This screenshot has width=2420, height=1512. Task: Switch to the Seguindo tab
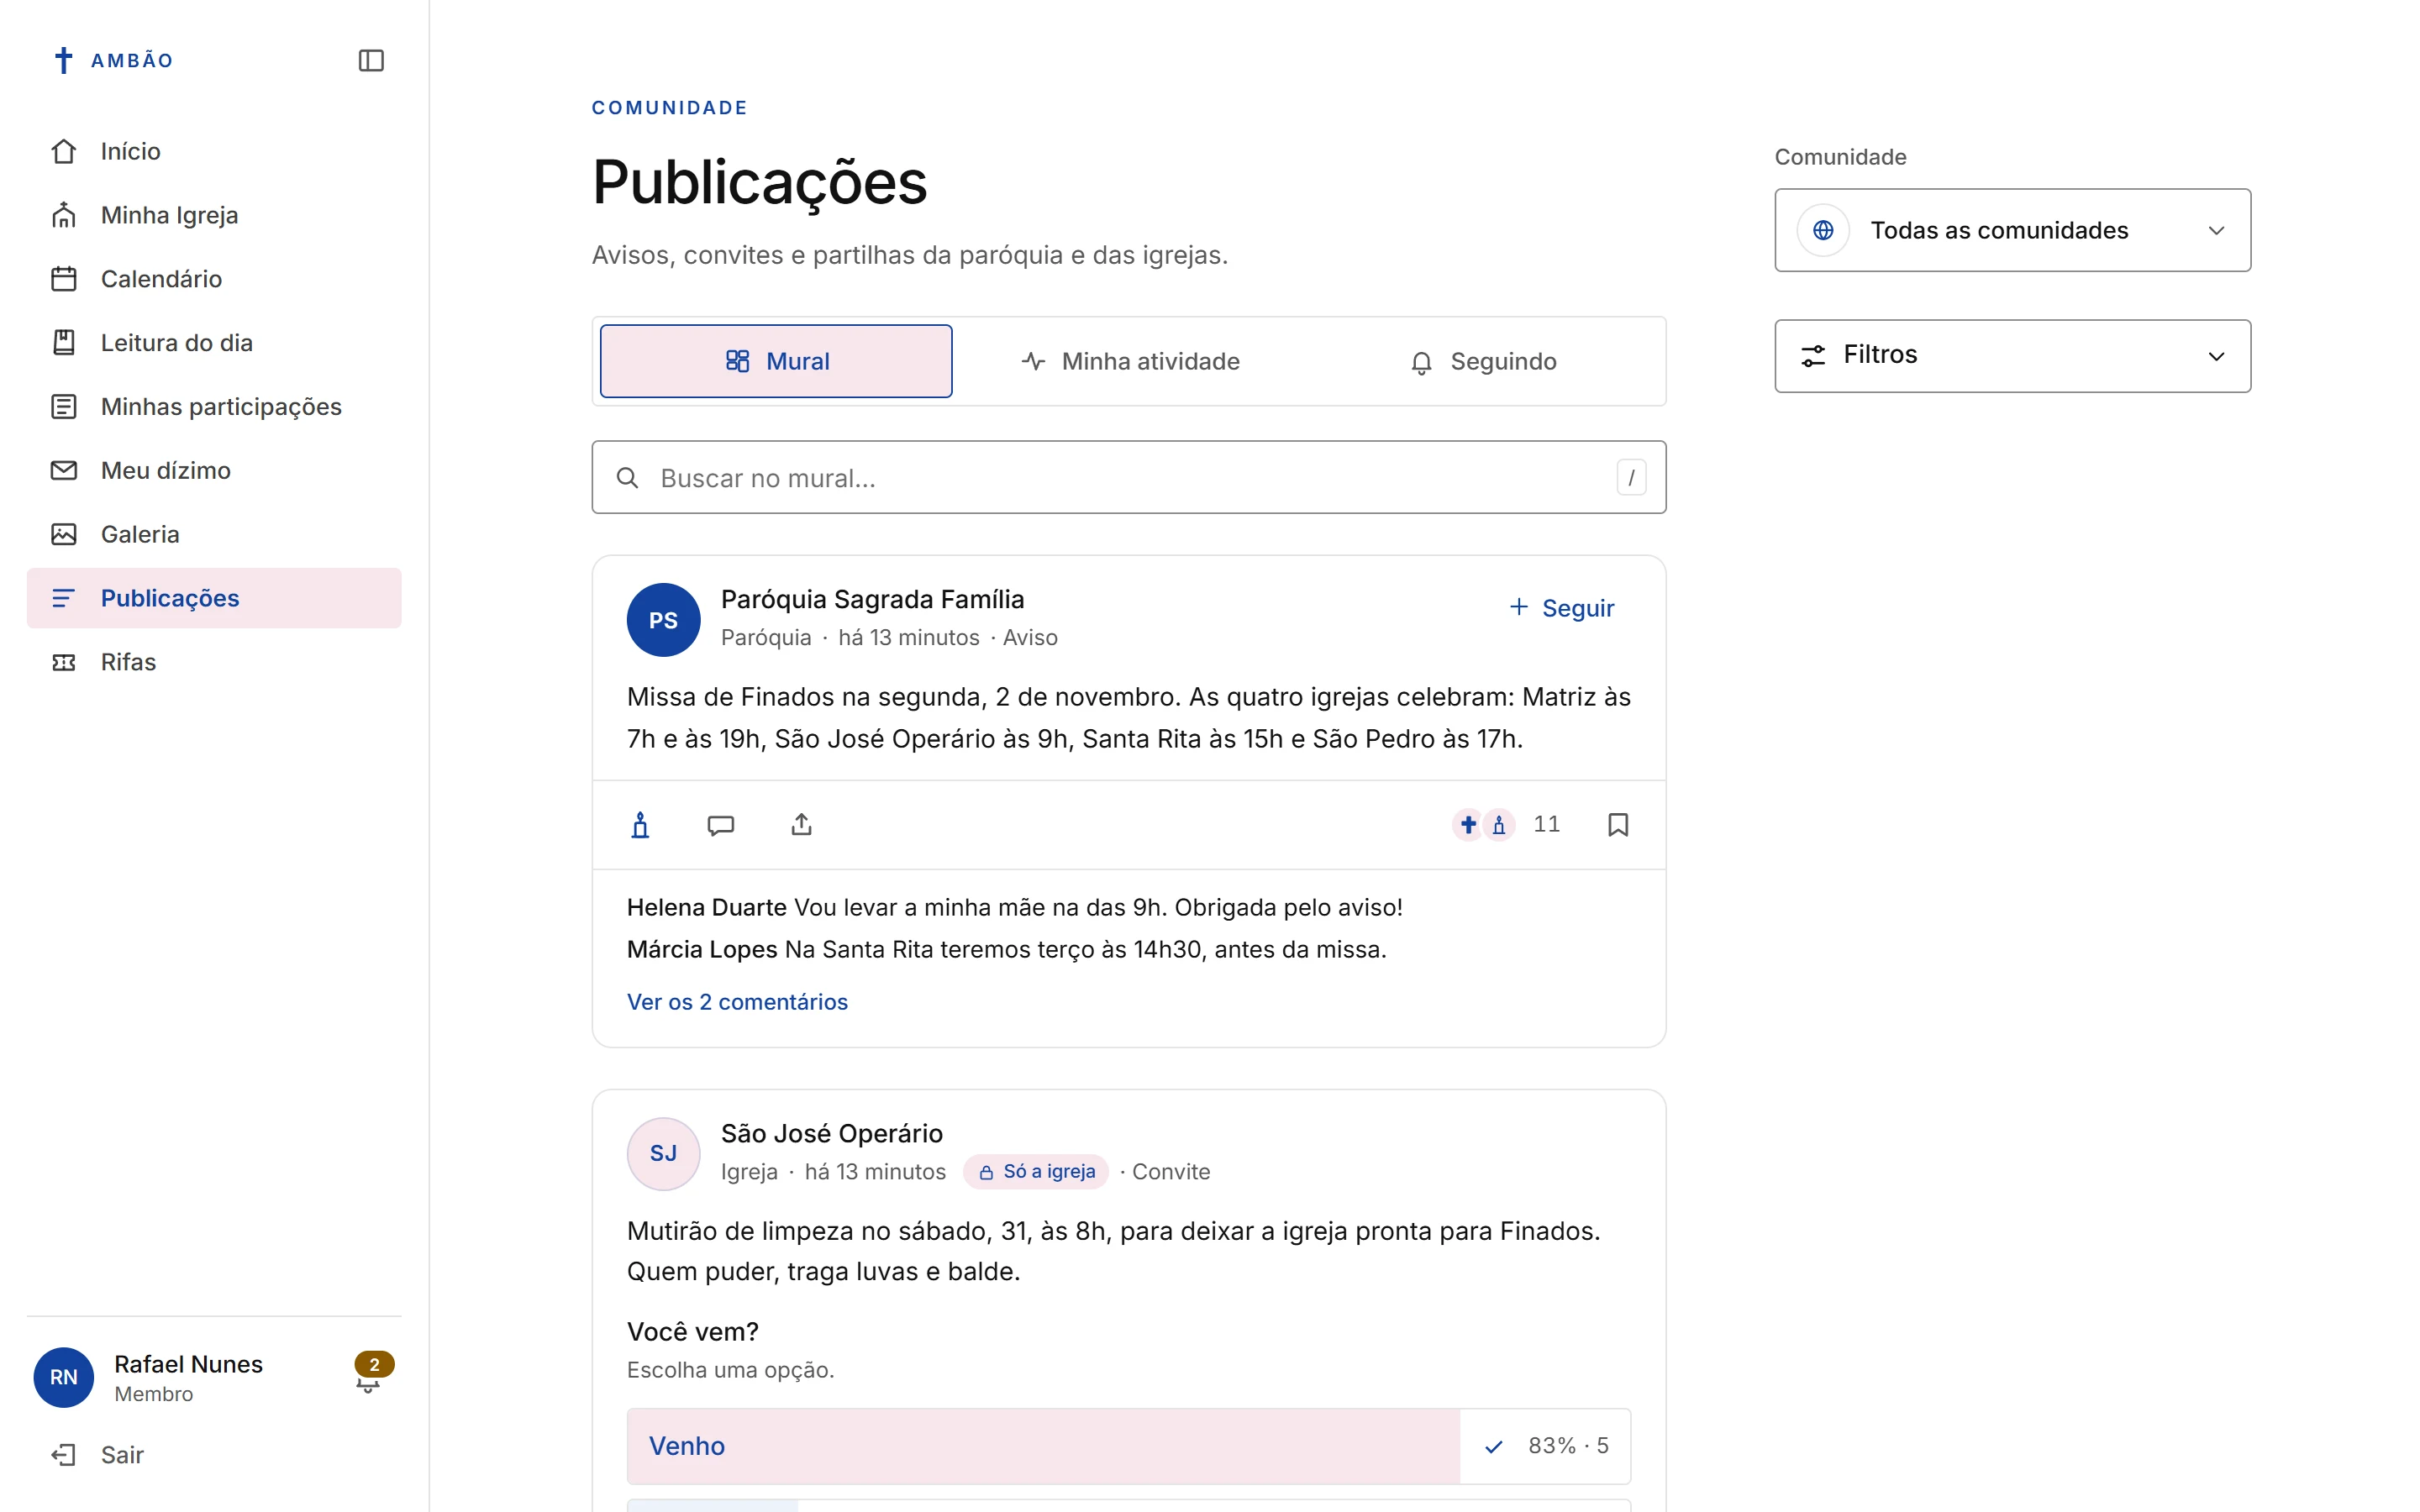pos(1483,361)
